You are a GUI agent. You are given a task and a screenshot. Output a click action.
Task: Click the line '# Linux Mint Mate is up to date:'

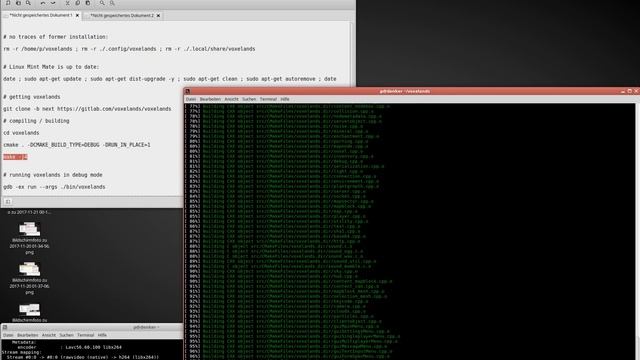[x=51, y=67]
